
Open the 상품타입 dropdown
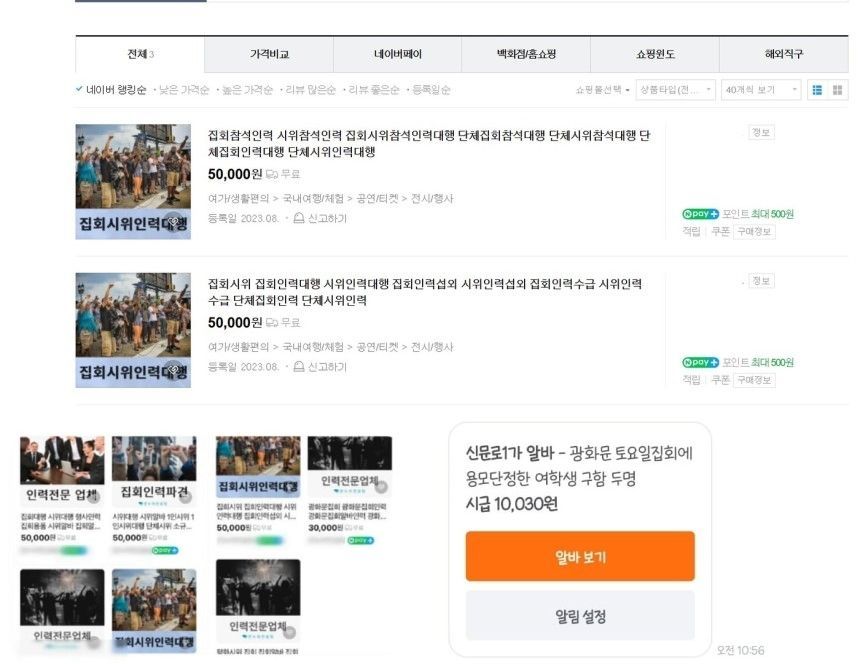[676, 90]
